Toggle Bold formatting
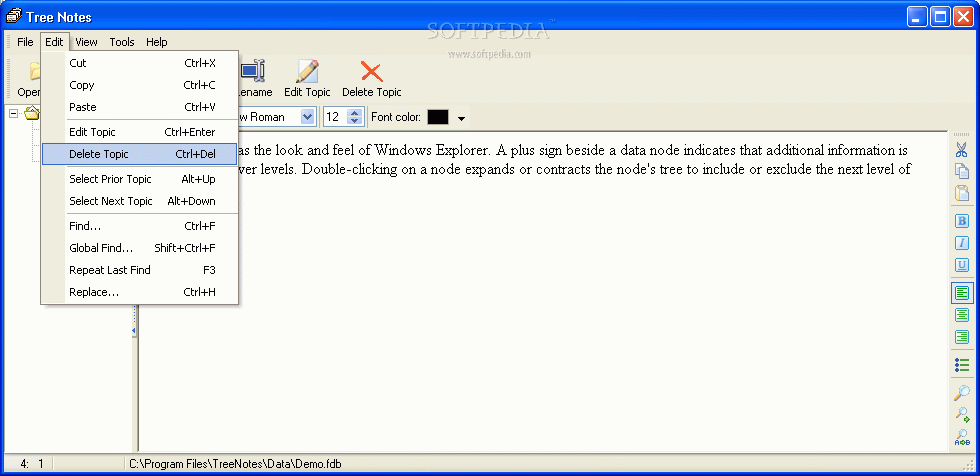 click(x=961, y=221)
